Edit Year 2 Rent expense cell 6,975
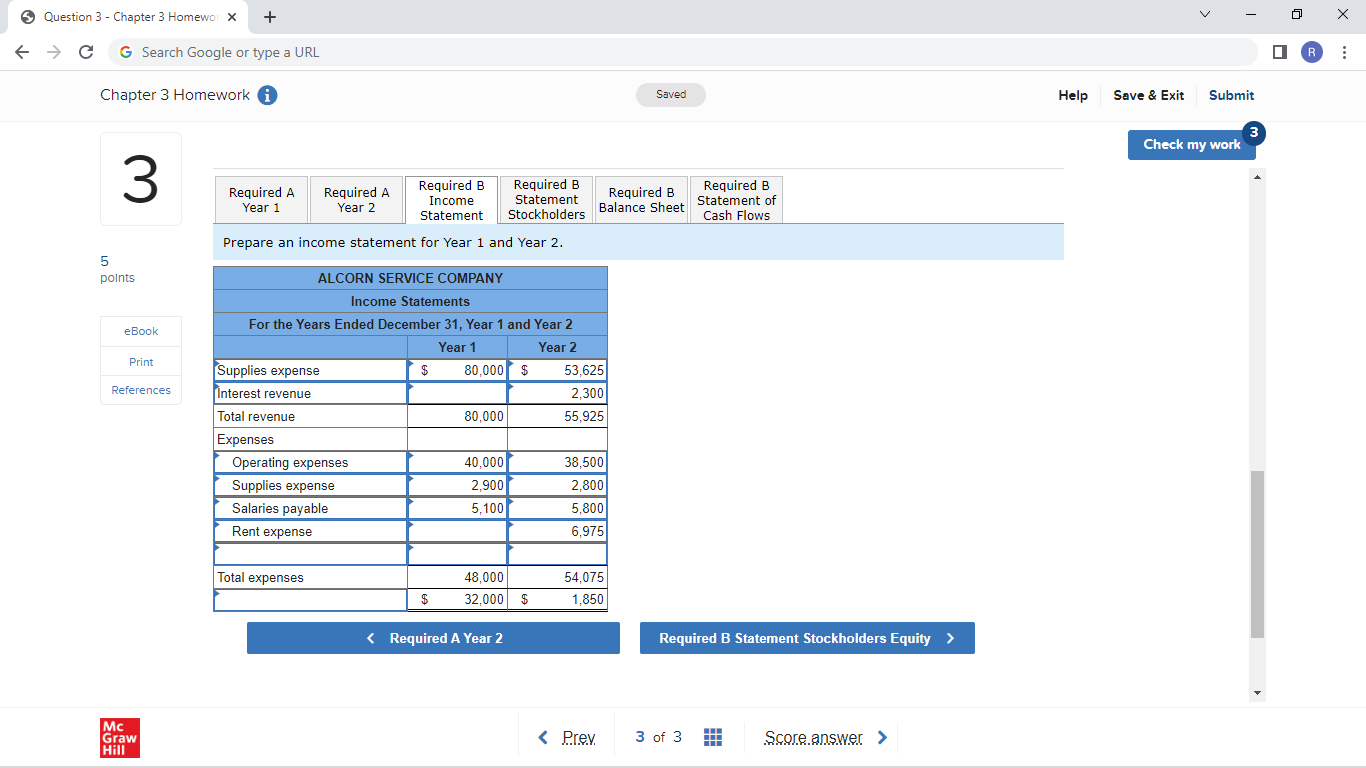The width and height of the screenshot is (1366, 768). coord(557,532)
